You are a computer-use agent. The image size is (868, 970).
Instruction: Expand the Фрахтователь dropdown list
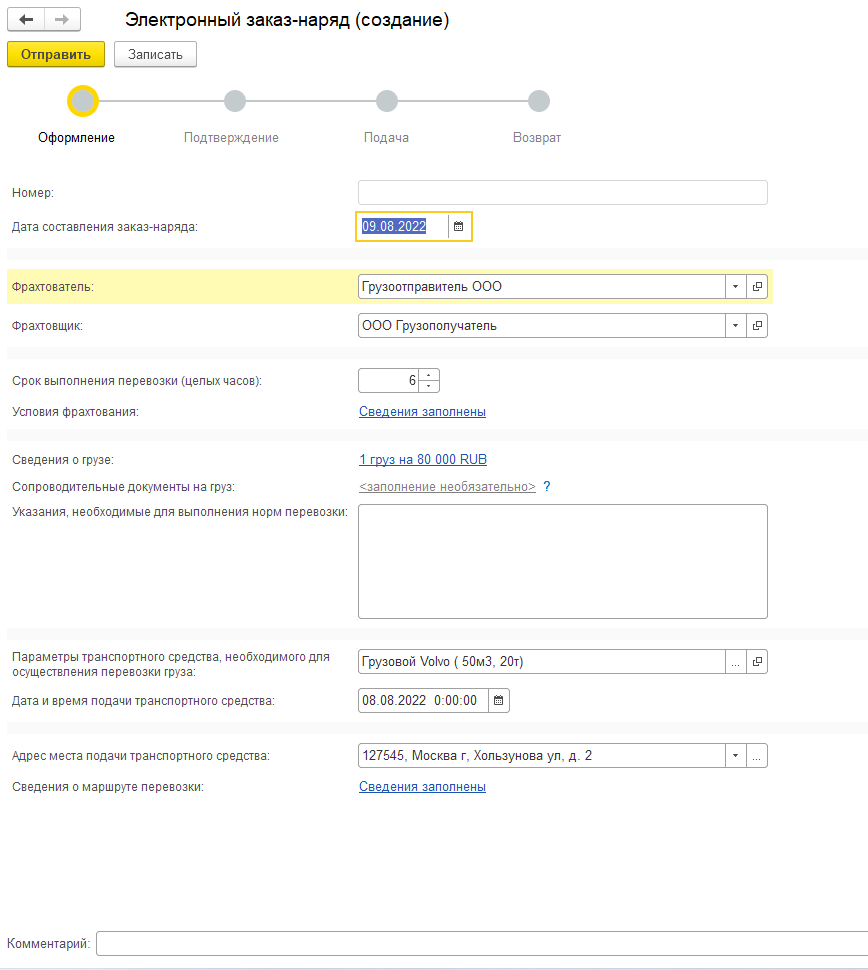pos(736,286)
